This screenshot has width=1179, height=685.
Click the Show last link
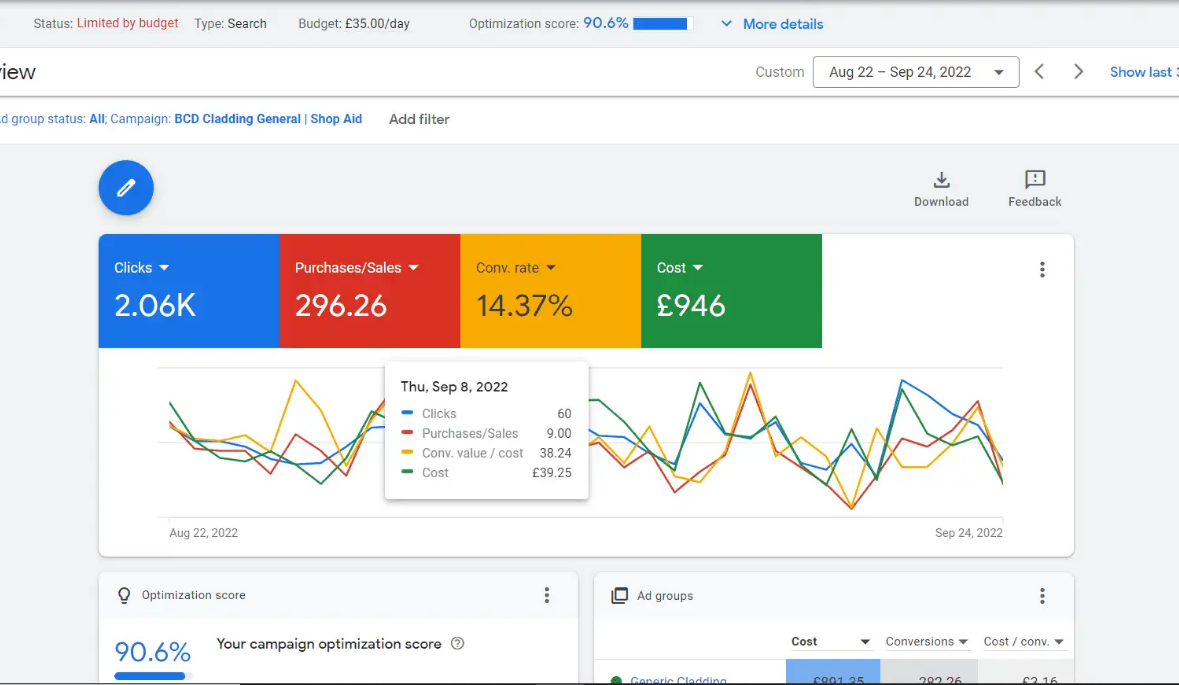pos(1144,72)
